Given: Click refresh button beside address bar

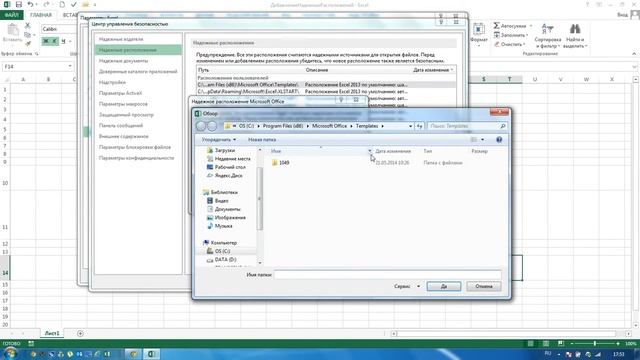Looking at the screenshot, I should [x=420, y=126].
